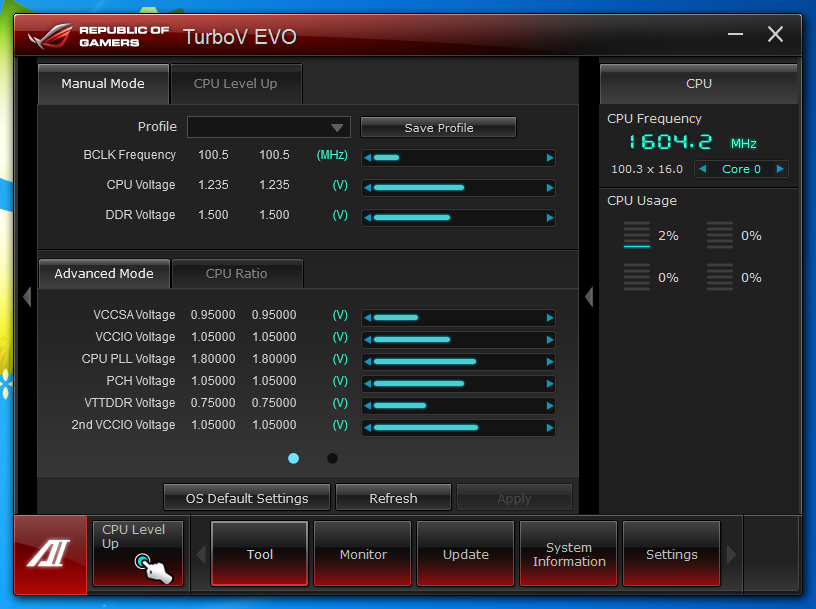The width and height of the screenshot is (816, 609).
Task: Open the Monitor menu
Action: (363, 554)
